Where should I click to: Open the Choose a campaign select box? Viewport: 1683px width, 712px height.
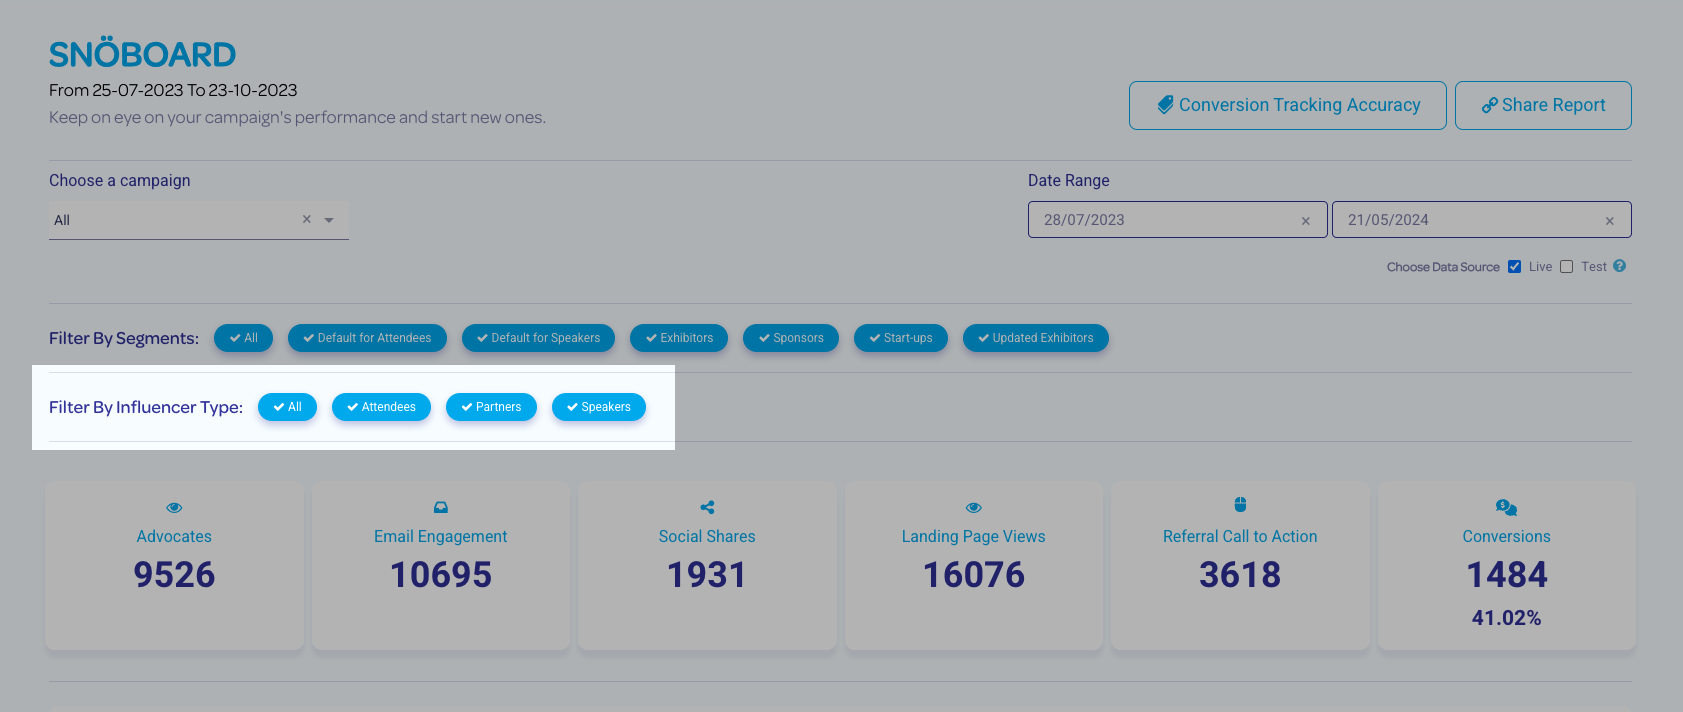[170, 220]
